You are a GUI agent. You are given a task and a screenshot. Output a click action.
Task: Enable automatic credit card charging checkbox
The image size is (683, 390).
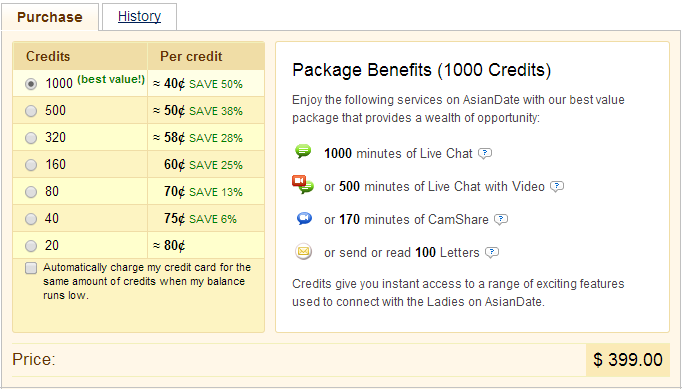pyautogui.click(x=31, y=268)
